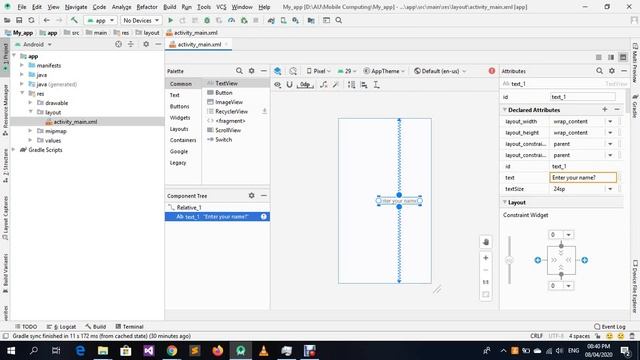The height and width of the screenshot is (360, 640).
Task: Collapse the Declared Attributes section
Action: [x=505, y=110]
